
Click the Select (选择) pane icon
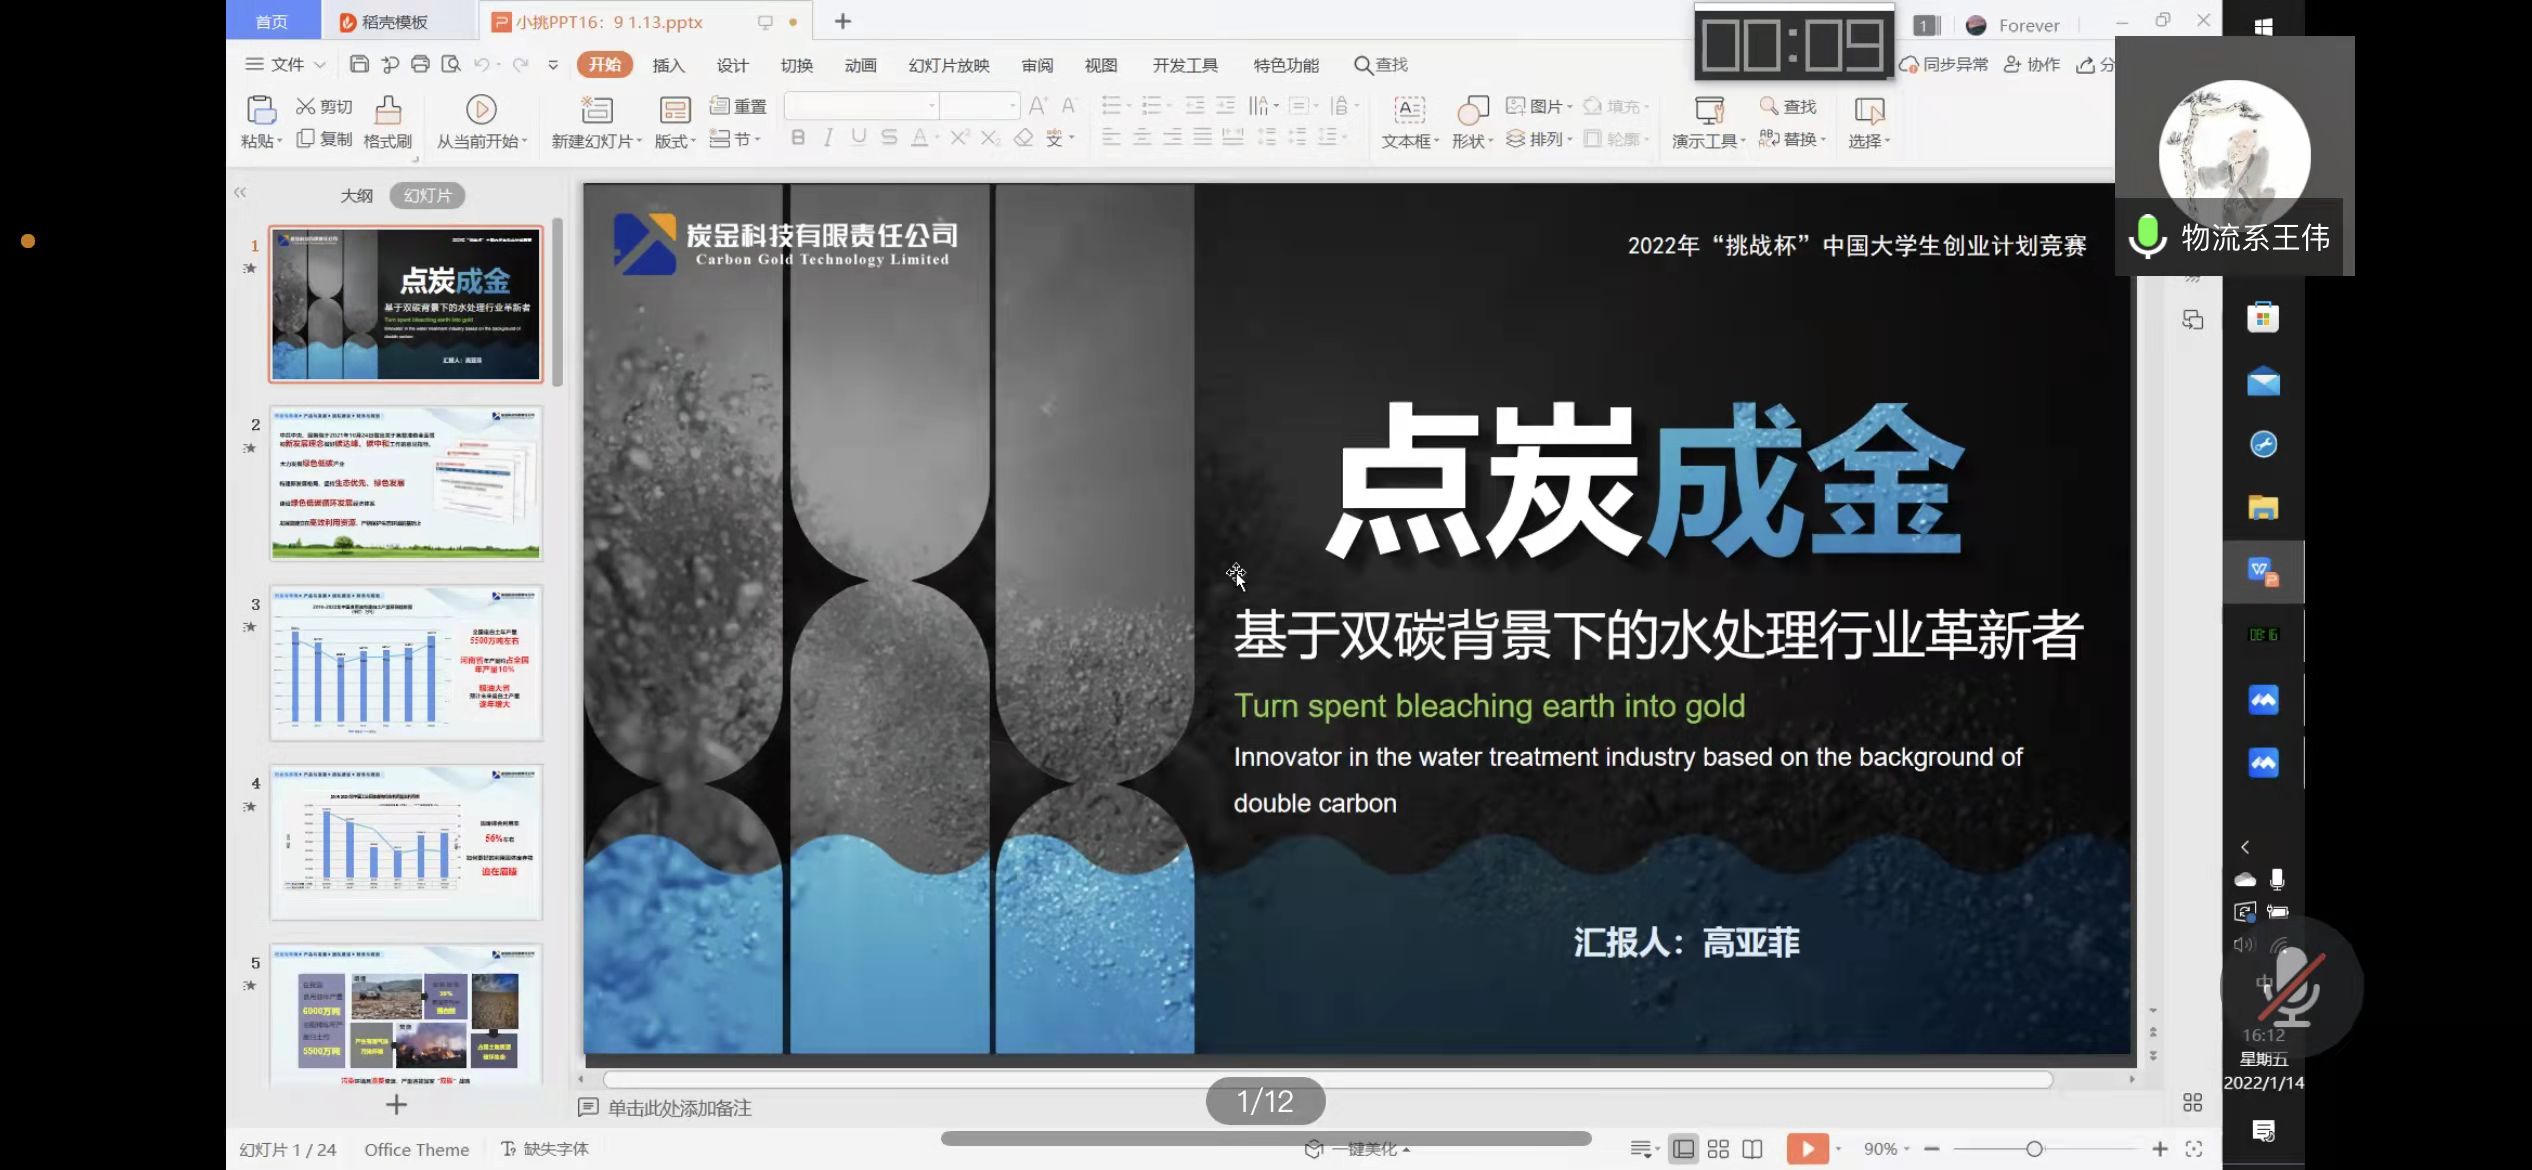[x=1869, y=110]
